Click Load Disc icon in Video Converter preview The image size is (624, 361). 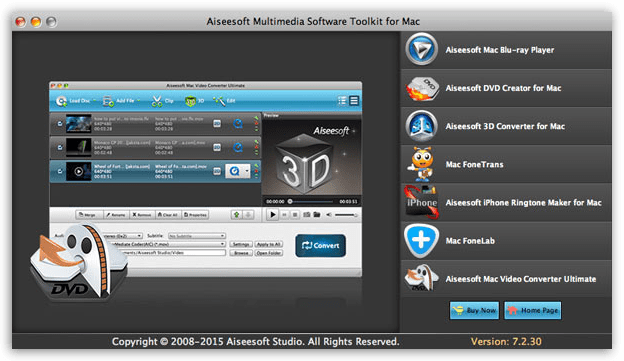tap(61, 101)
